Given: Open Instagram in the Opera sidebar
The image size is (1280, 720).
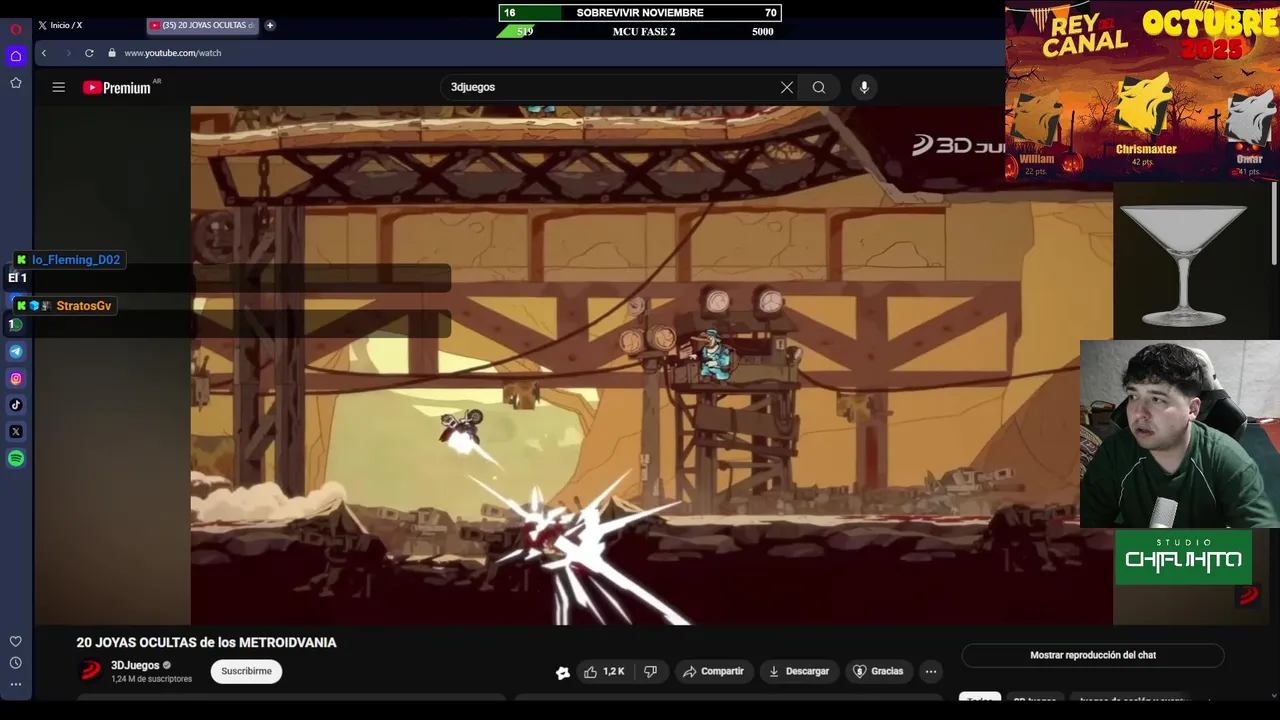Looking at the screenshot, I should [16, 378].
